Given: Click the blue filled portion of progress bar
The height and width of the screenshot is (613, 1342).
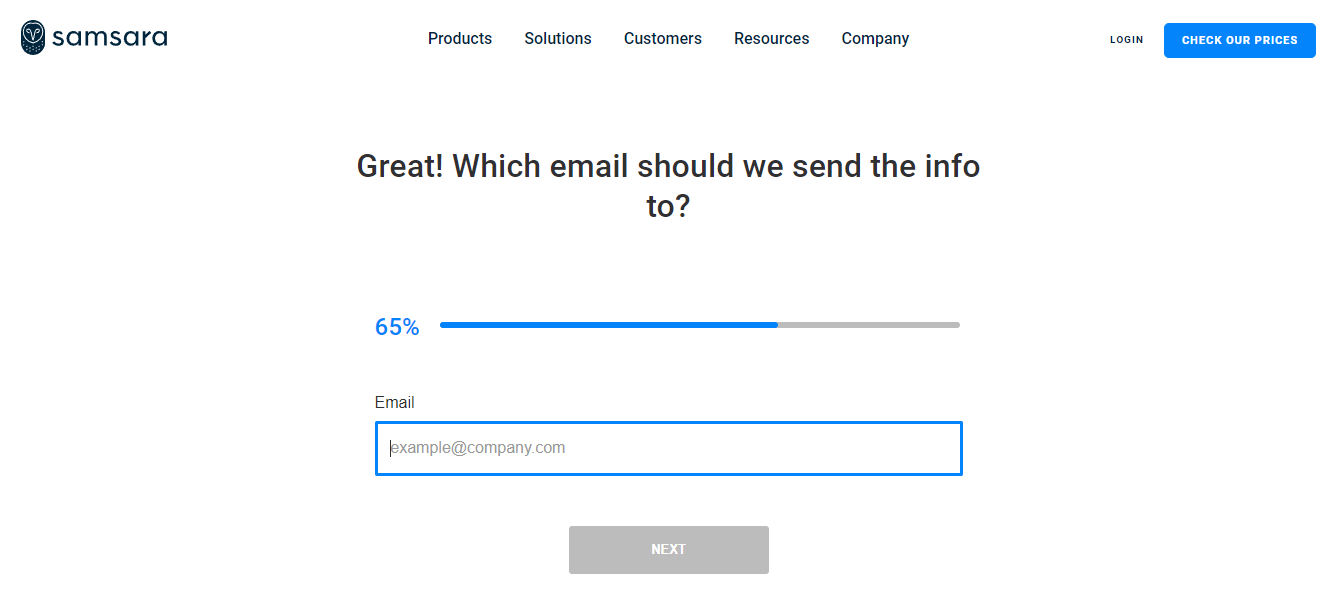Looking at the screenshot, I should [x=608, y=325].
